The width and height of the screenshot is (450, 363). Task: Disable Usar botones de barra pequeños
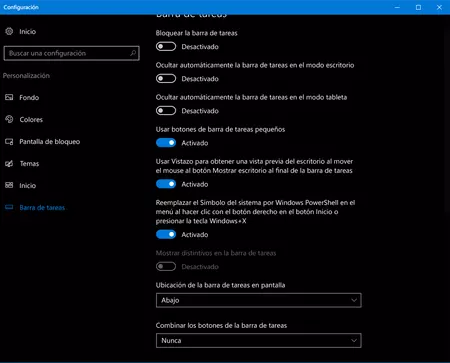point(166,143)
